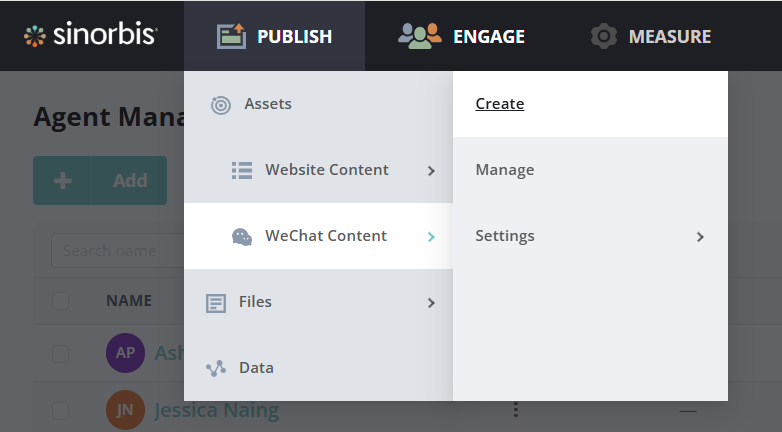Click the Search name input field
The image size is (782, 432).
(115, 250)
